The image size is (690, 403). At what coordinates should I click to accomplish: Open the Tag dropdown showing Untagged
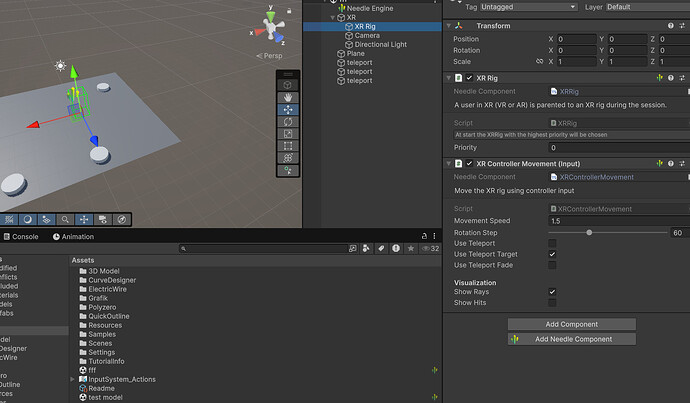click(528, 7)
